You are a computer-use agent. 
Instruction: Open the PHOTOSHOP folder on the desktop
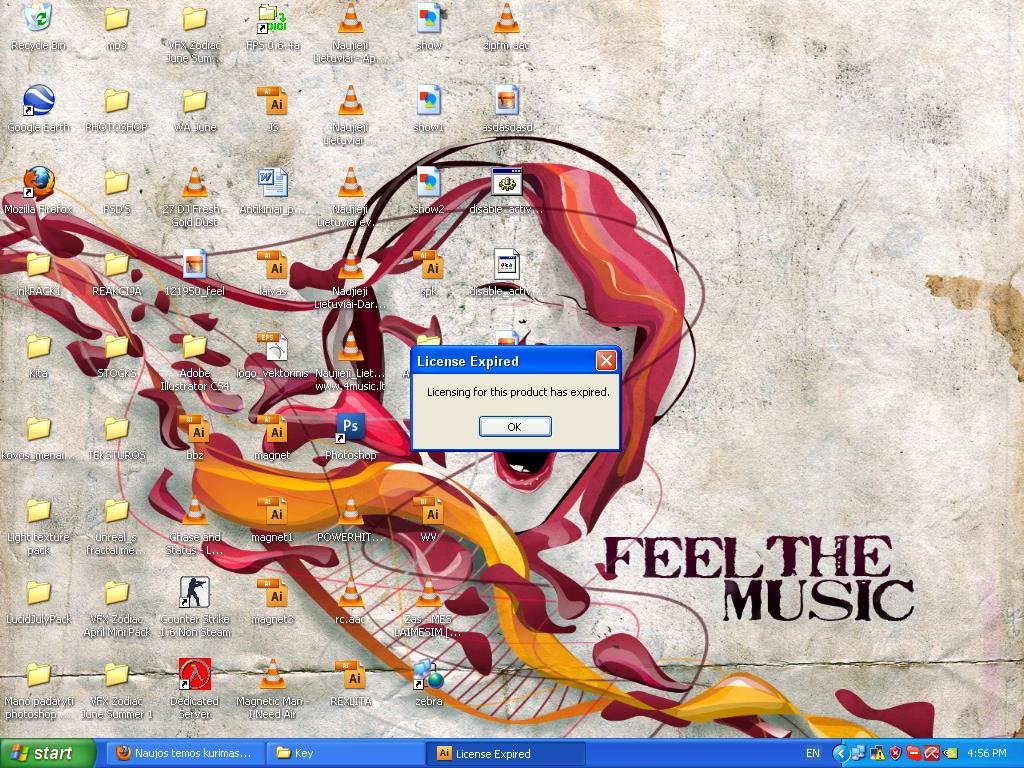tap(116, 101)
